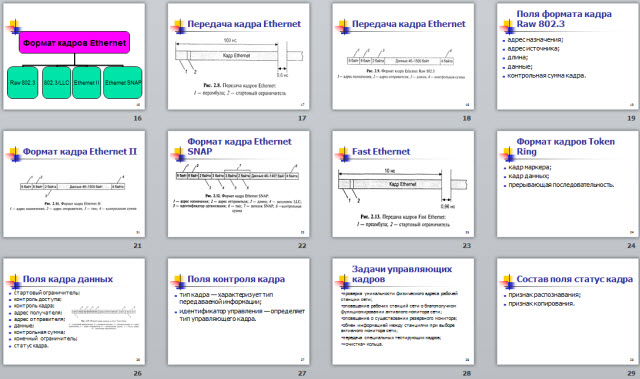Select slide 23 'Fast Ethernet' thumbnail

[403, 184]
